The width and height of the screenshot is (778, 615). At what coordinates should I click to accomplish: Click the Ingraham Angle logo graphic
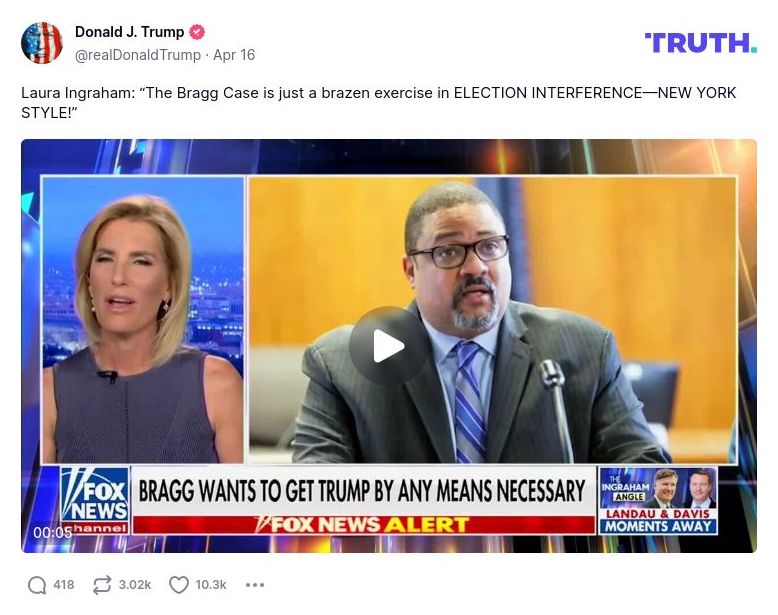point(624,487)
